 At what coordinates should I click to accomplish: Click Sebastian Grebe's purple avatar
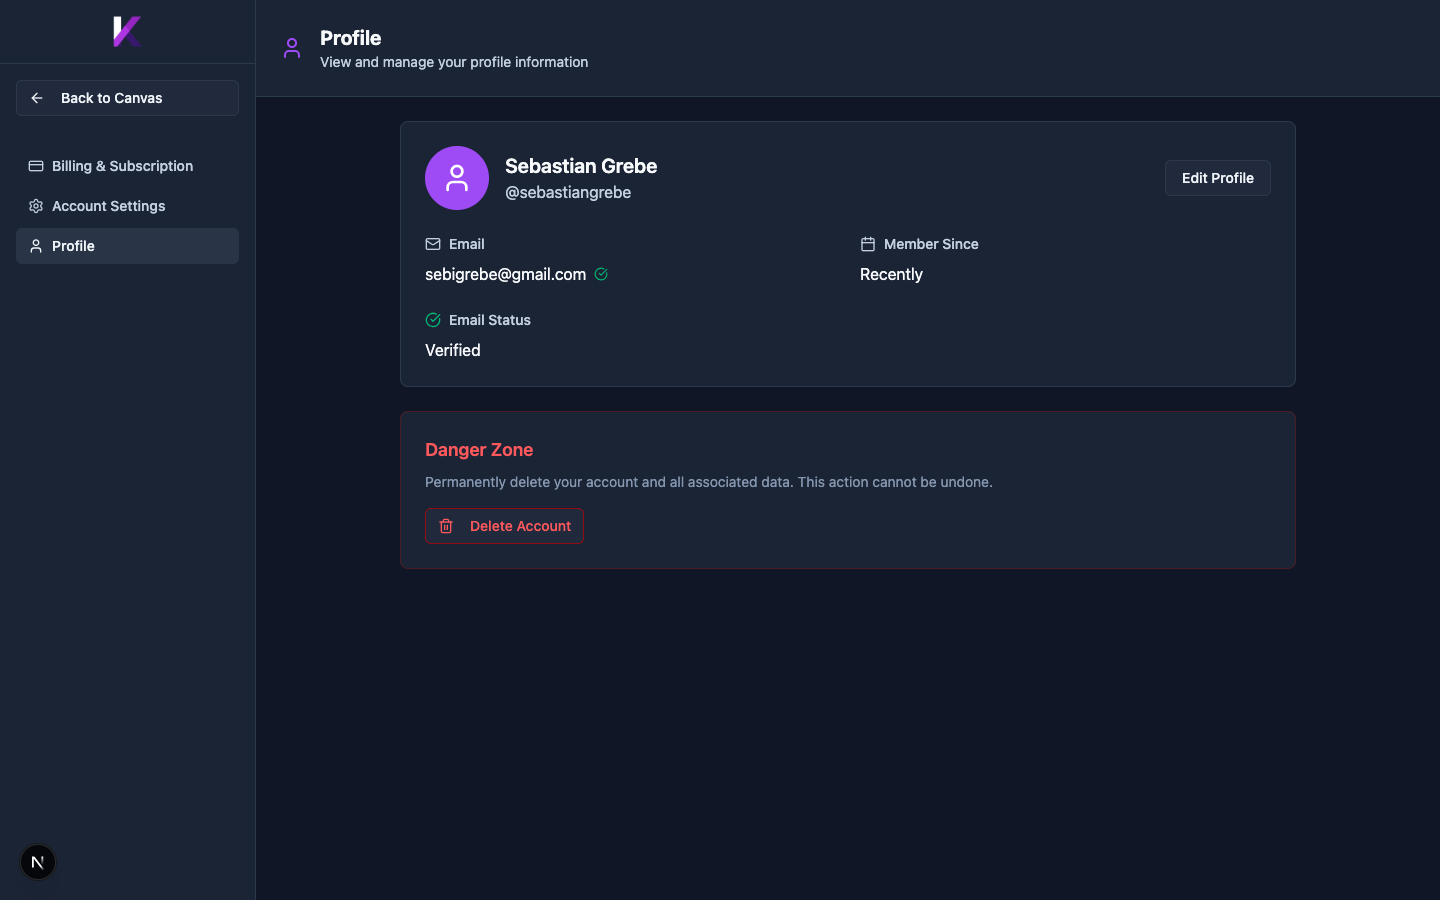tap(457, 178)
